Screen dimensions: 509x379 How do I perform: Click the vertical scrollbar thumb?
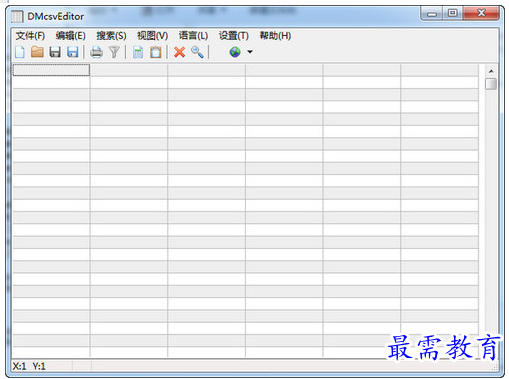pos(491,84)
